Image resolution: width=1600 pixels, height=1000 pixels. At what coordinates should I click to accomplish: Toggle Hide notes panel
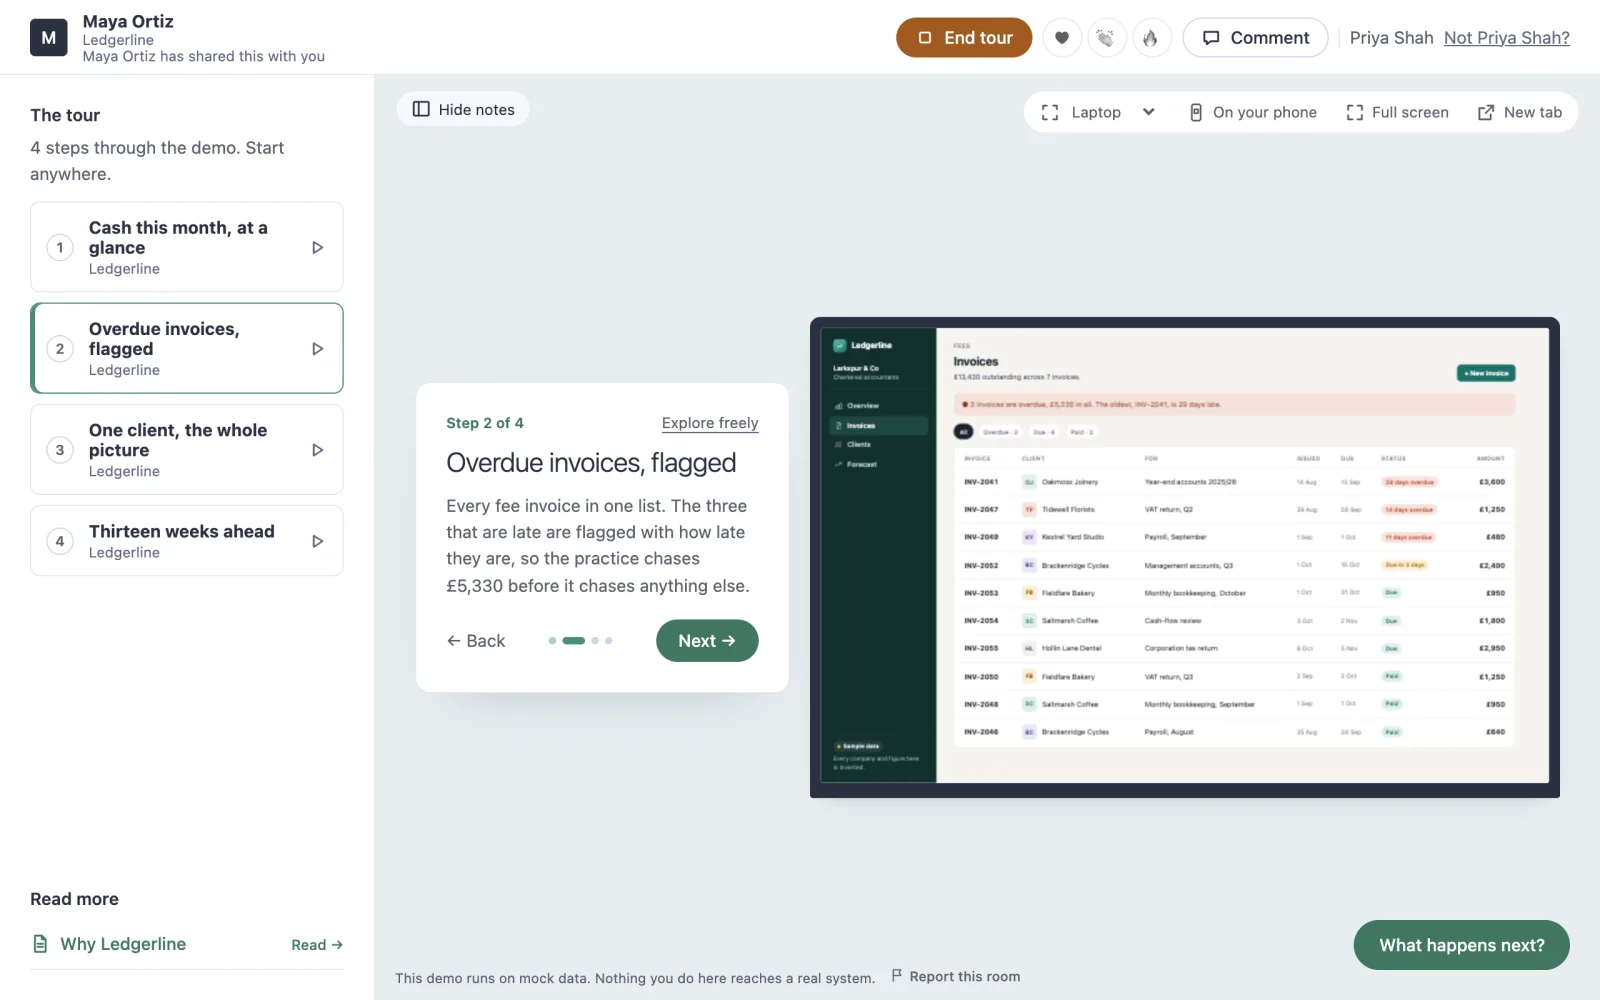[x=464, y=109]
